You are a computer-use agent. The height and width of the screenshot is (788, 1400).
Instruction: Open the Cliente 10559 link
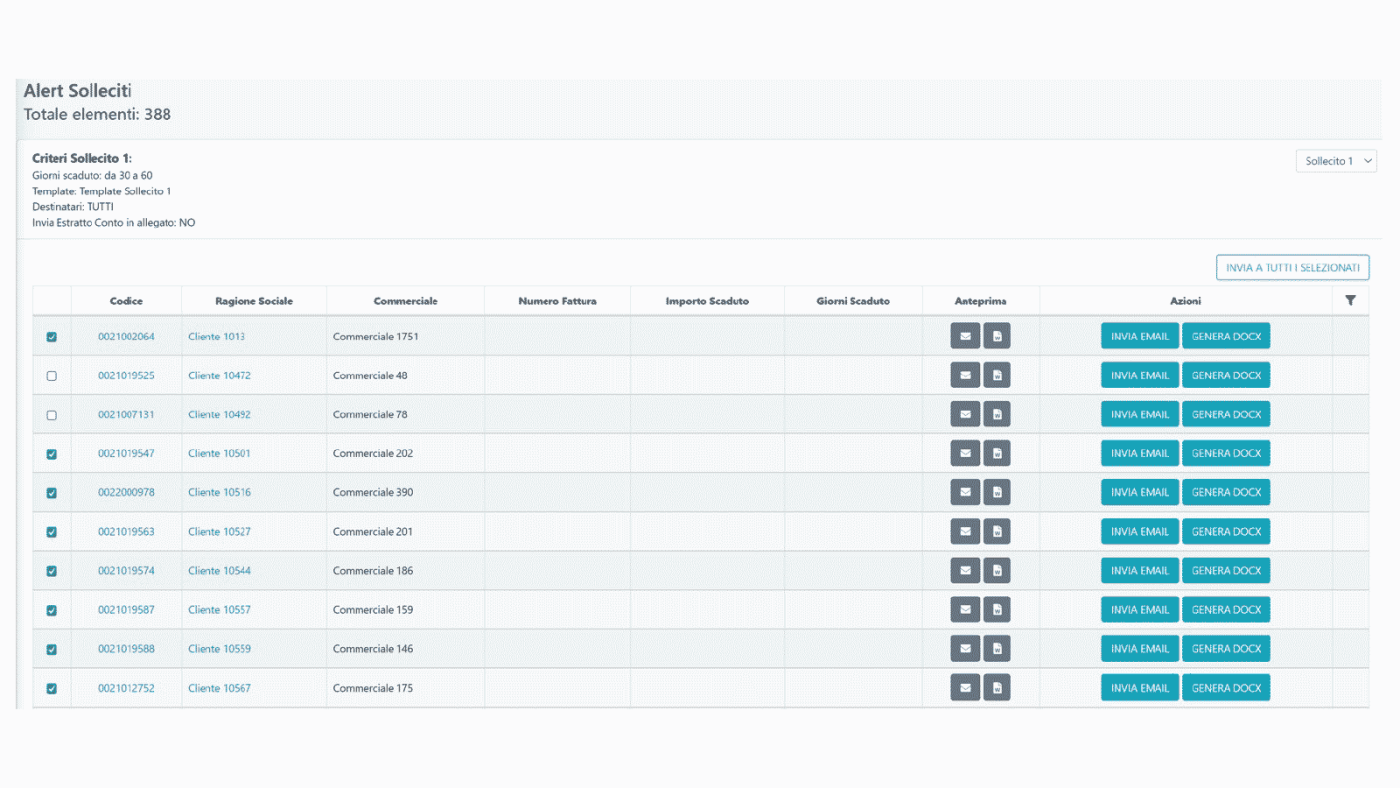[x=219, y=648]
